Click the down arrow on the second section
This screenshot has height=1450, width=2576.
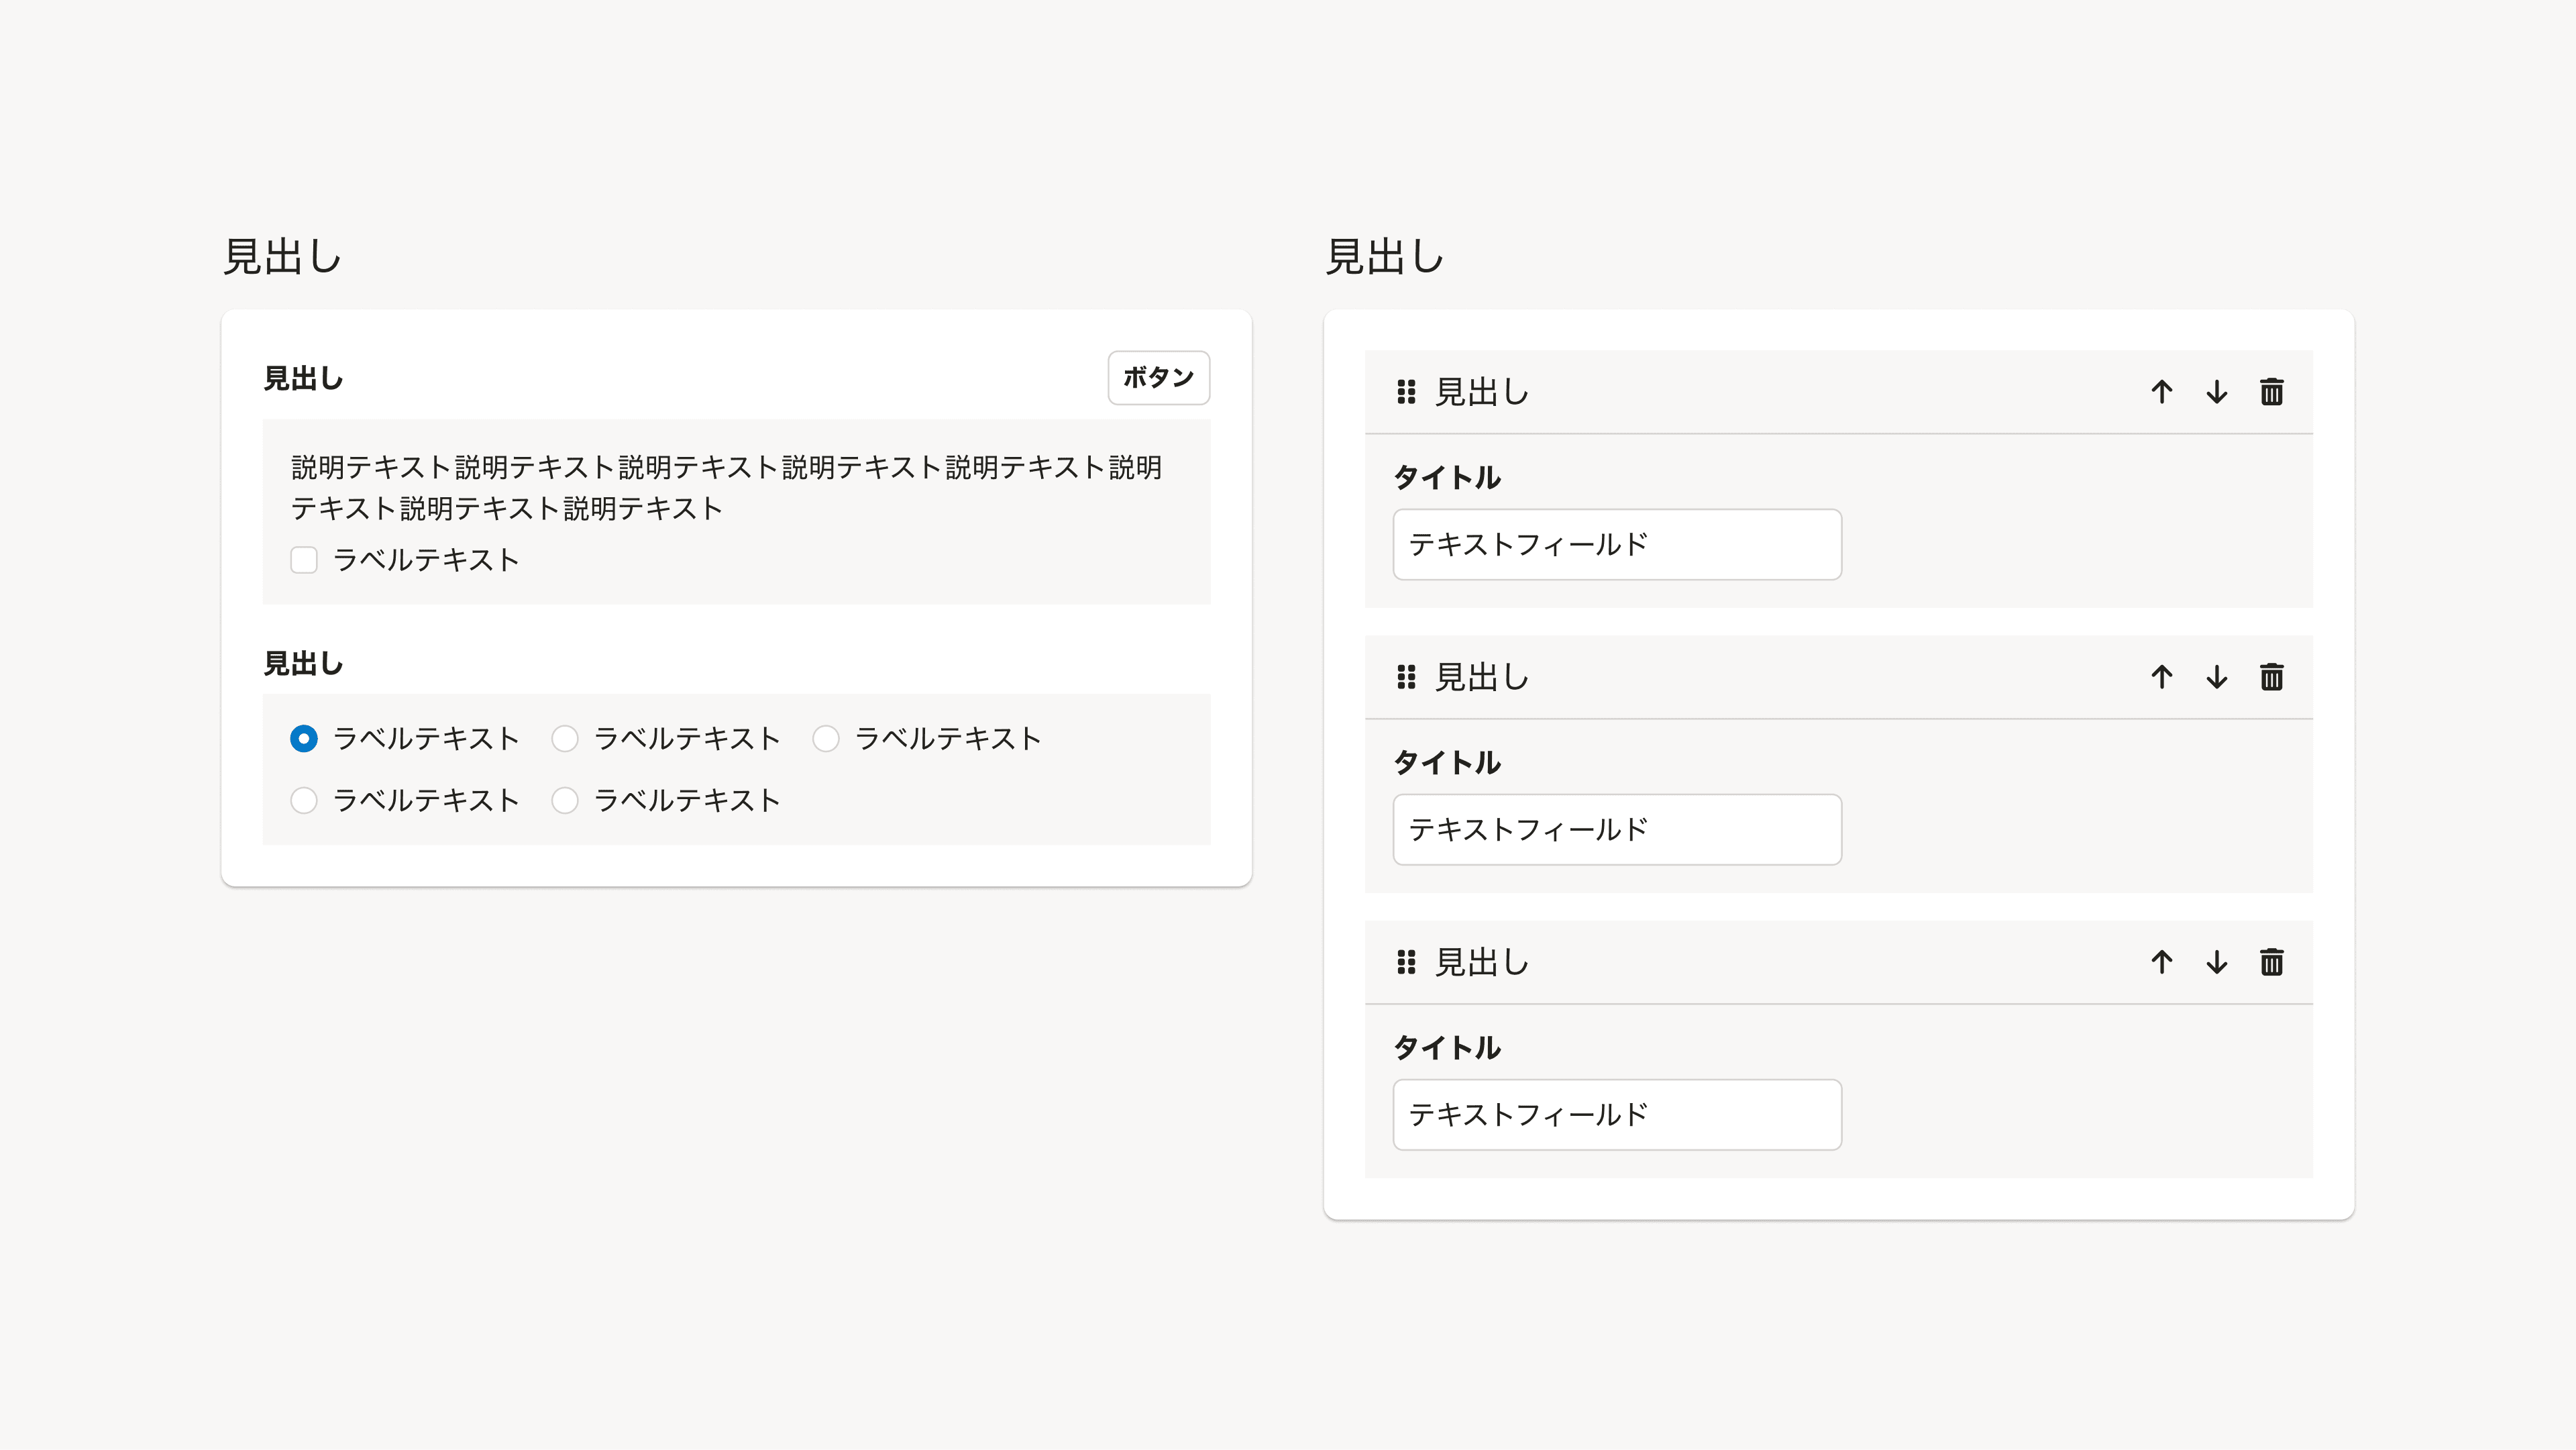click(2216, 677)
